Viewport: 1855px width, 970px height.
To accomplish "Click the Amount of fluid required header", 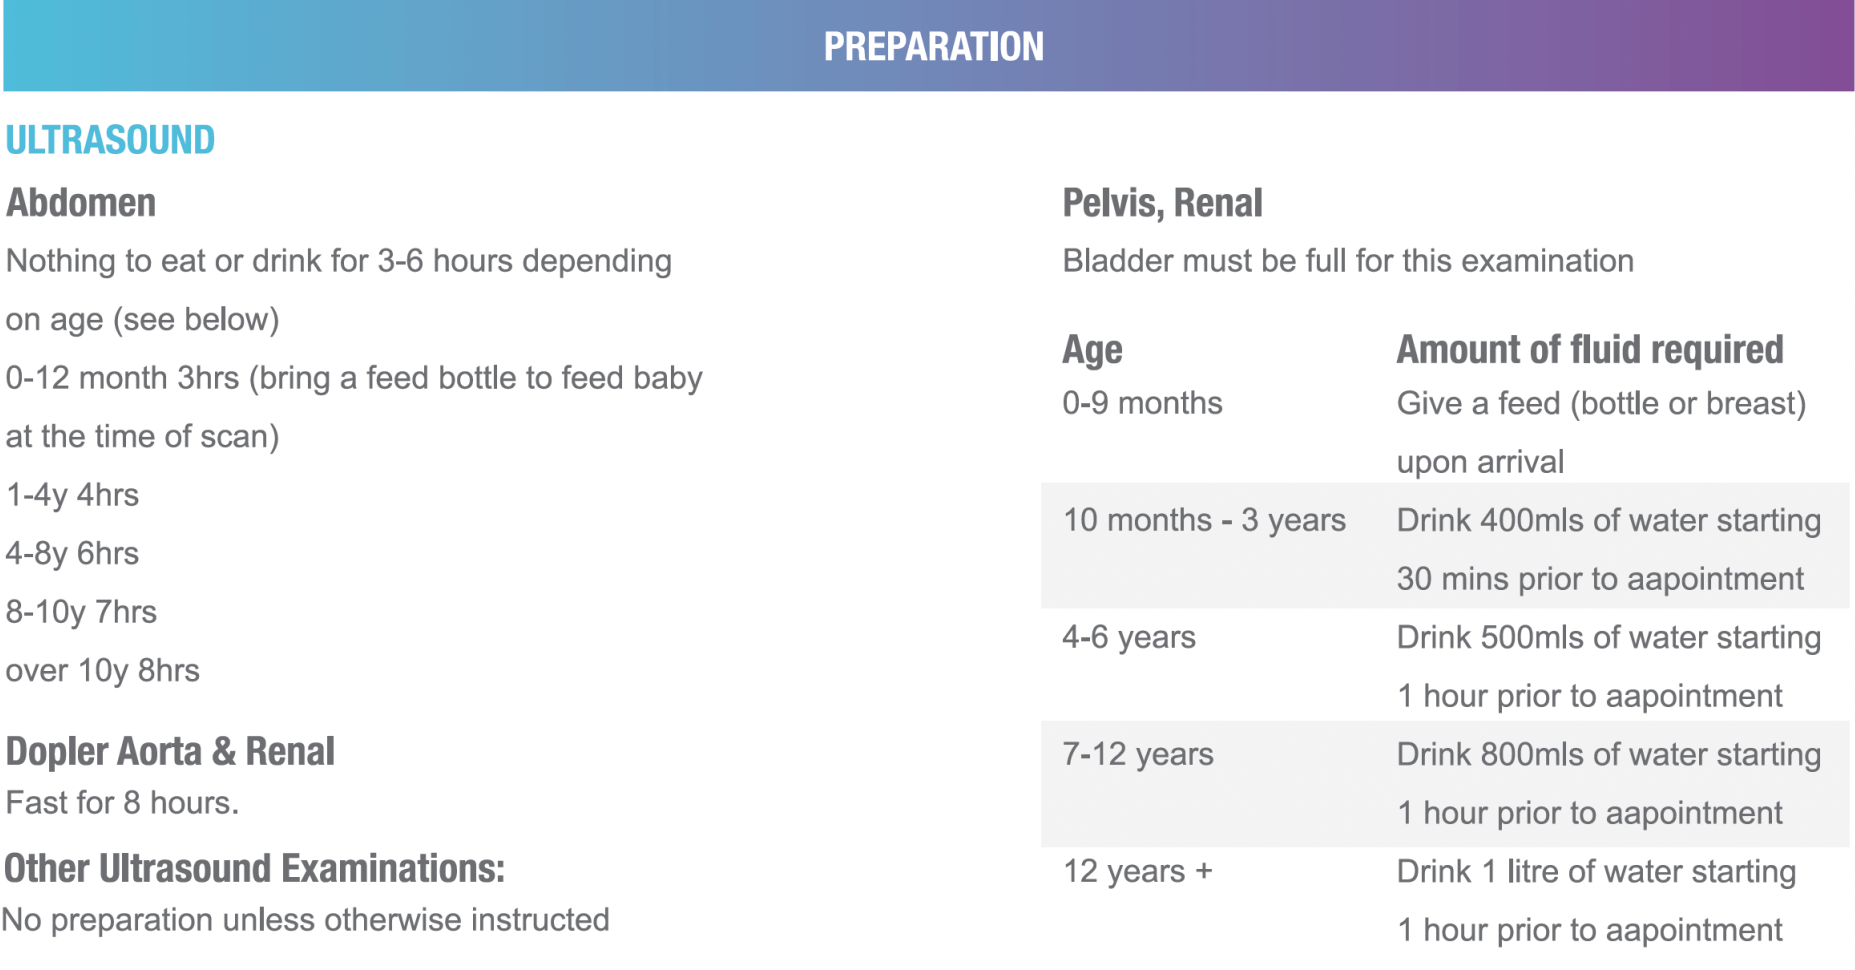I will (1590, 349).
